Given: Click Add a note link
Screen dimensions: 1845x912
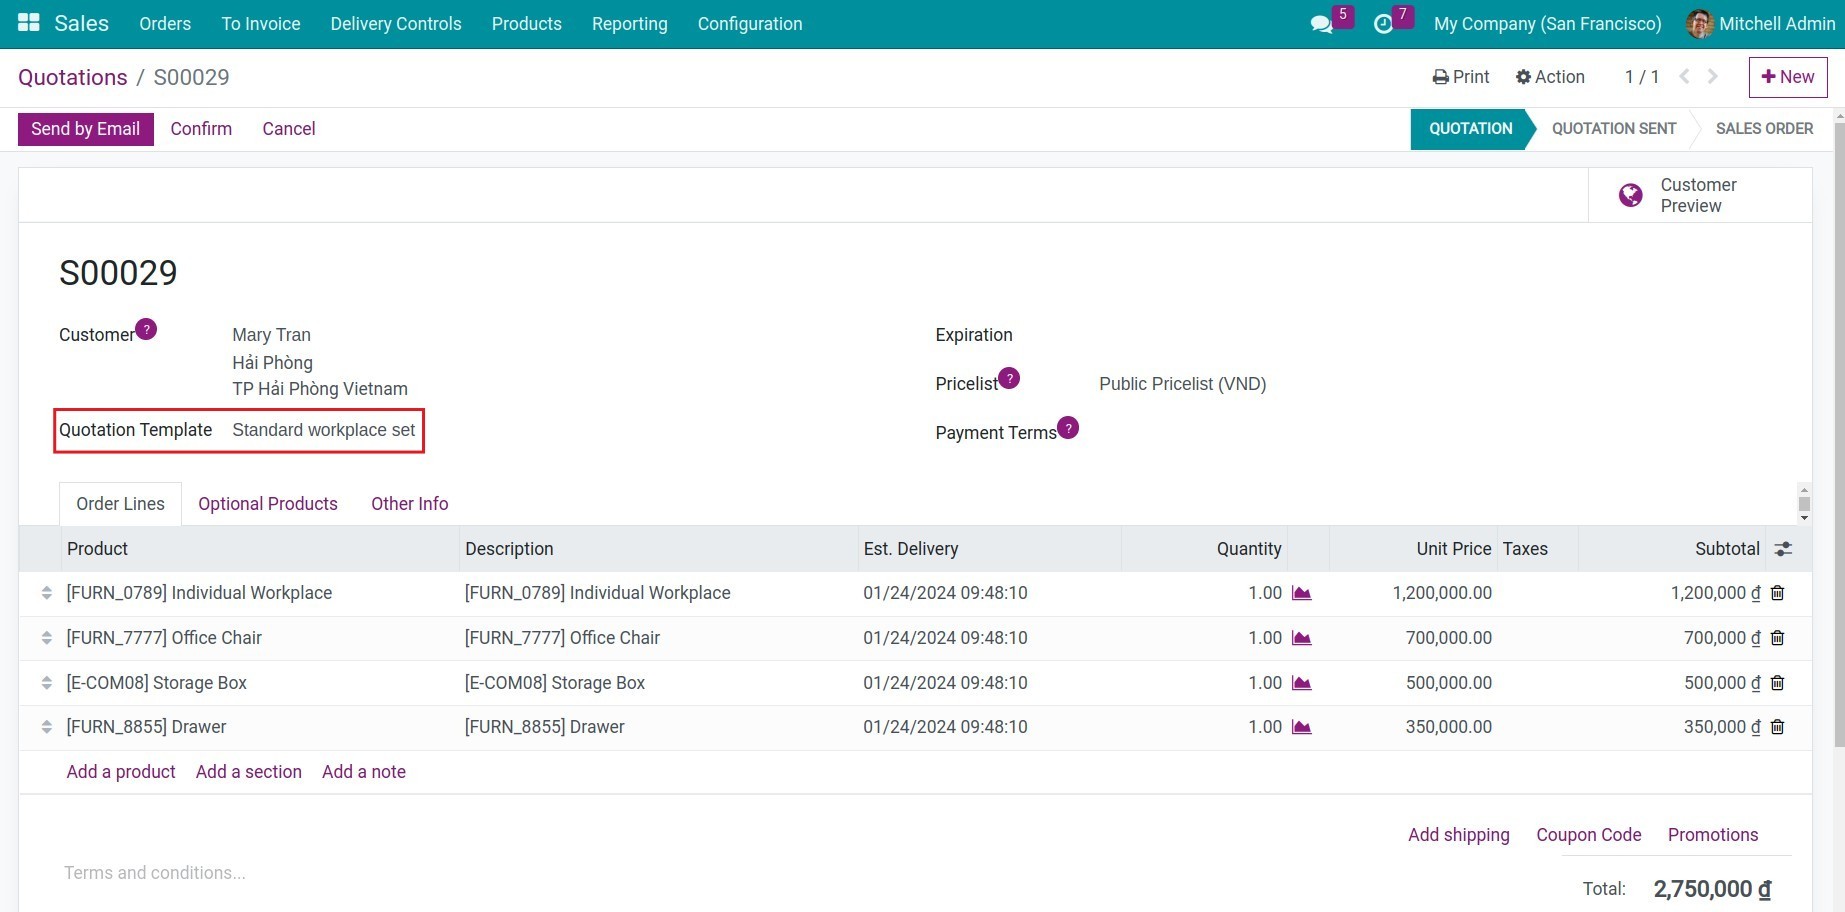Looking at the screenshot, I should point(364,772).
